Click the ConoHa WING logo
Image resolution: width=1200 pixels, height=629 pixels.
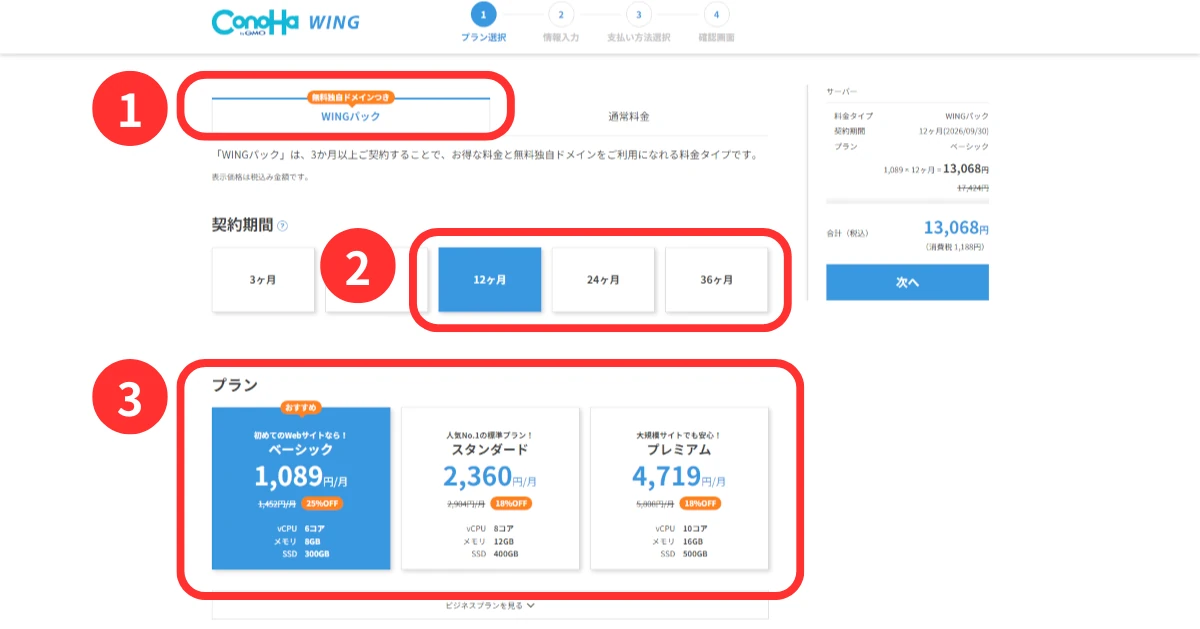[x=285, y=21]
